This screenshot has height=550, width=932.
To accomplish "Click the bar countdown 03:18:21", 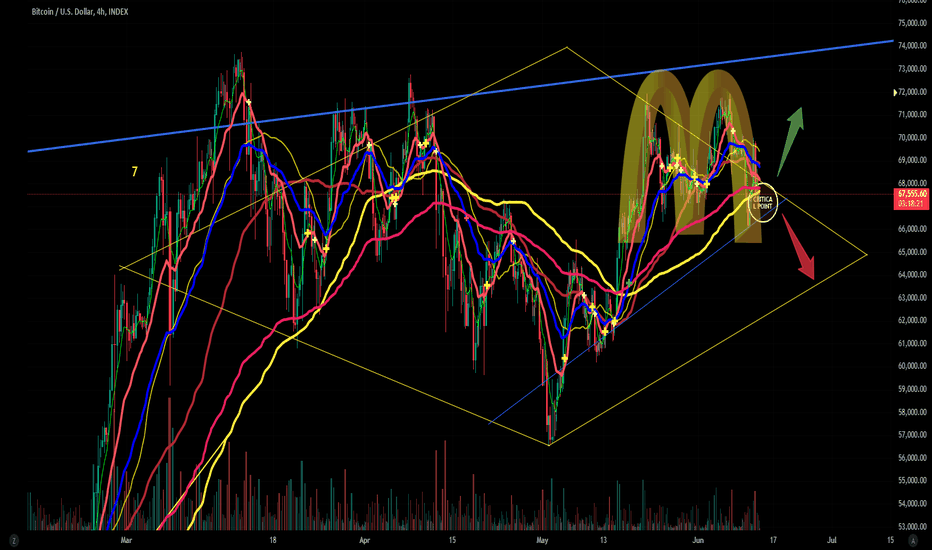I will 912,203.
